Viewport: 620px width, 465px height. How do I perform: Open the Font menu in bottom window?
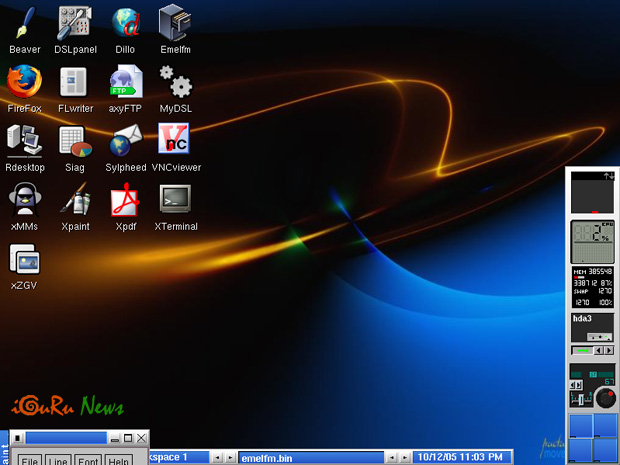(88, 460)
